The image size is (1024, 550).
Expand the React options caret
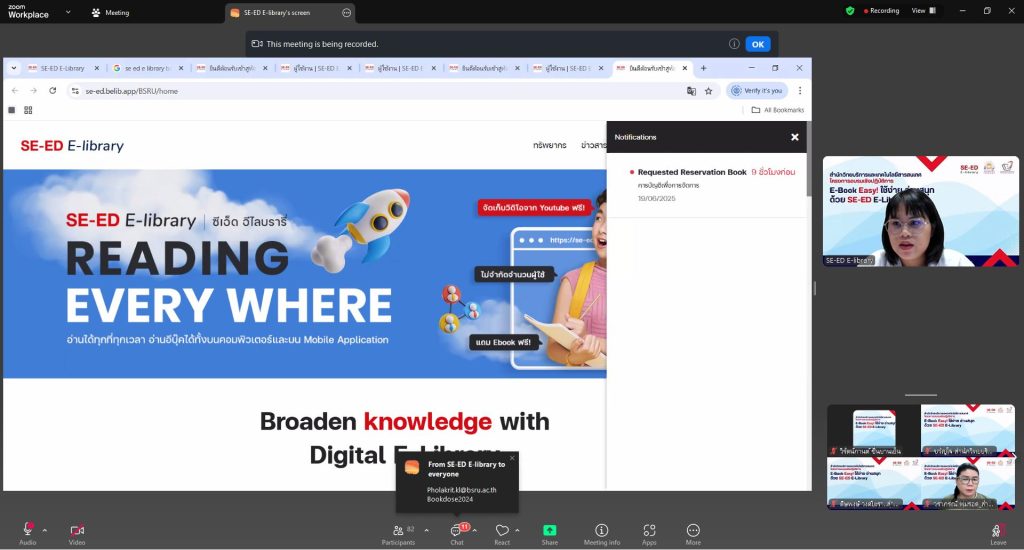click(x=517, y=530)
